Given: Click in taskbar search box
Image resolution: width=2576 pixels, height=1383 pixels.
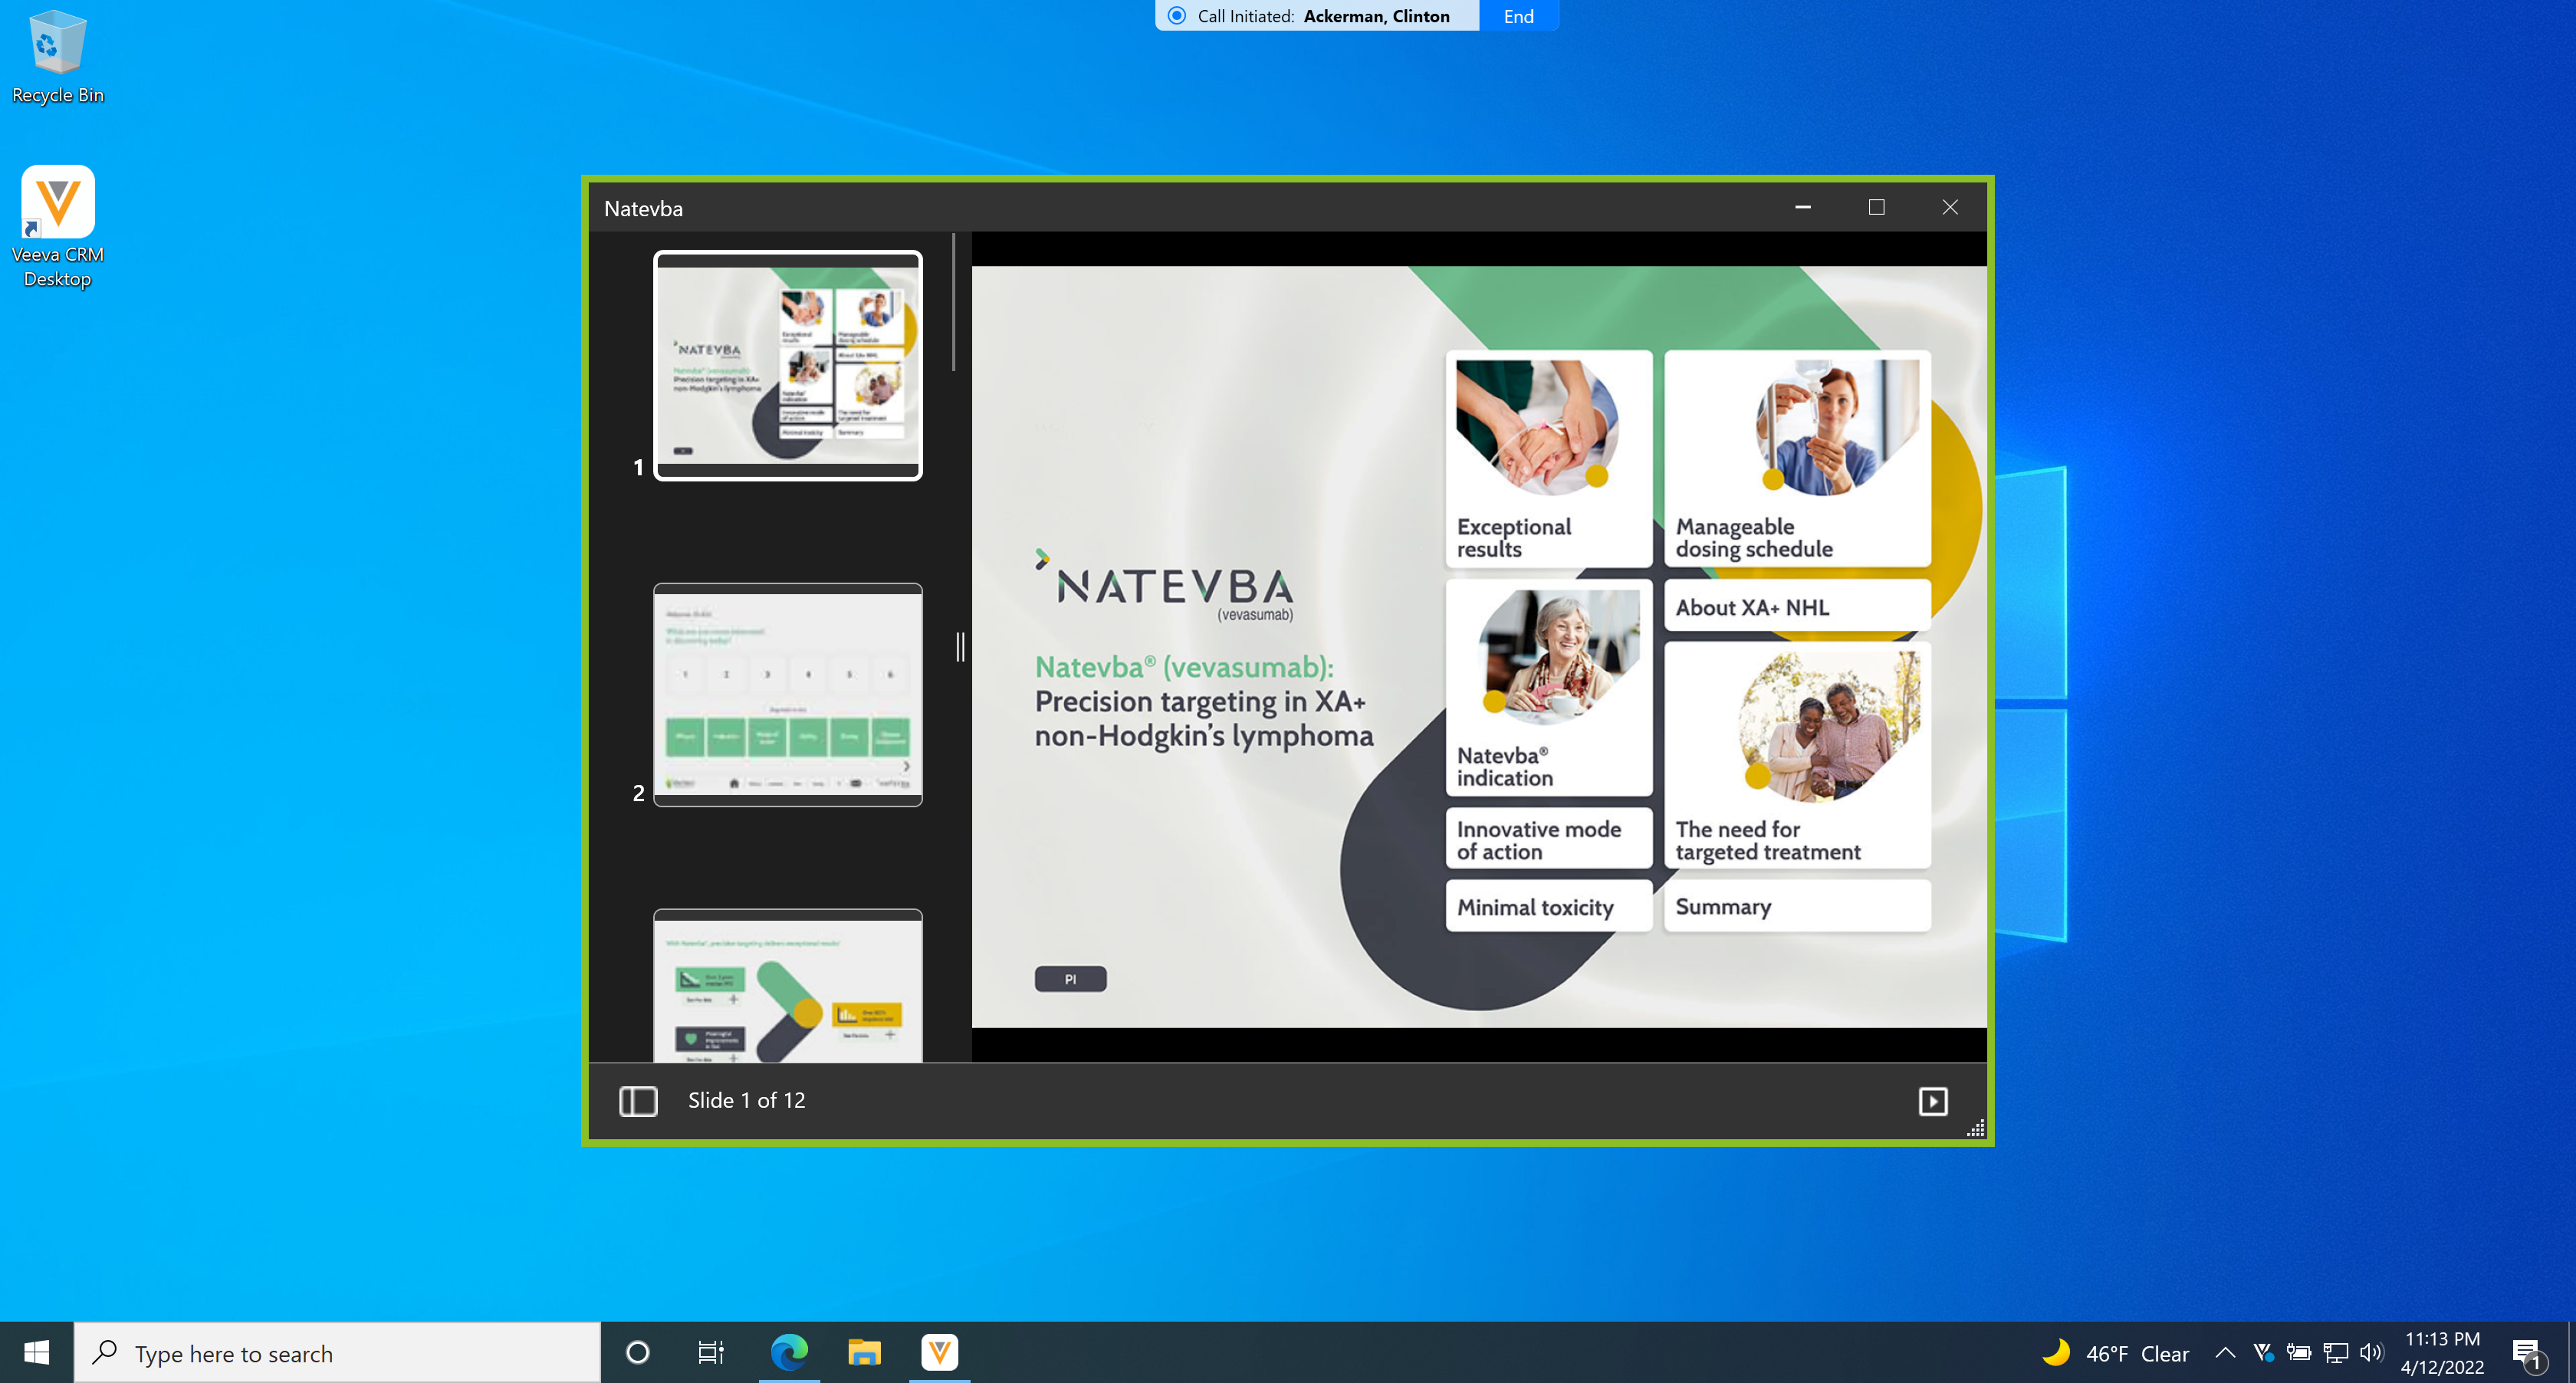Looking at the screenshot, I should pos(340,1353).
